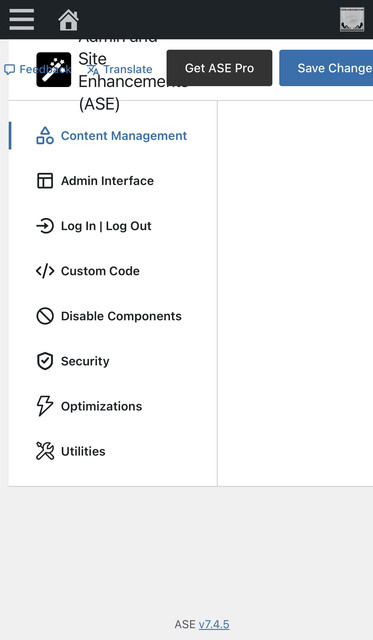Click the Security shield check icon
373x640 pixels.
coord(45,361)
